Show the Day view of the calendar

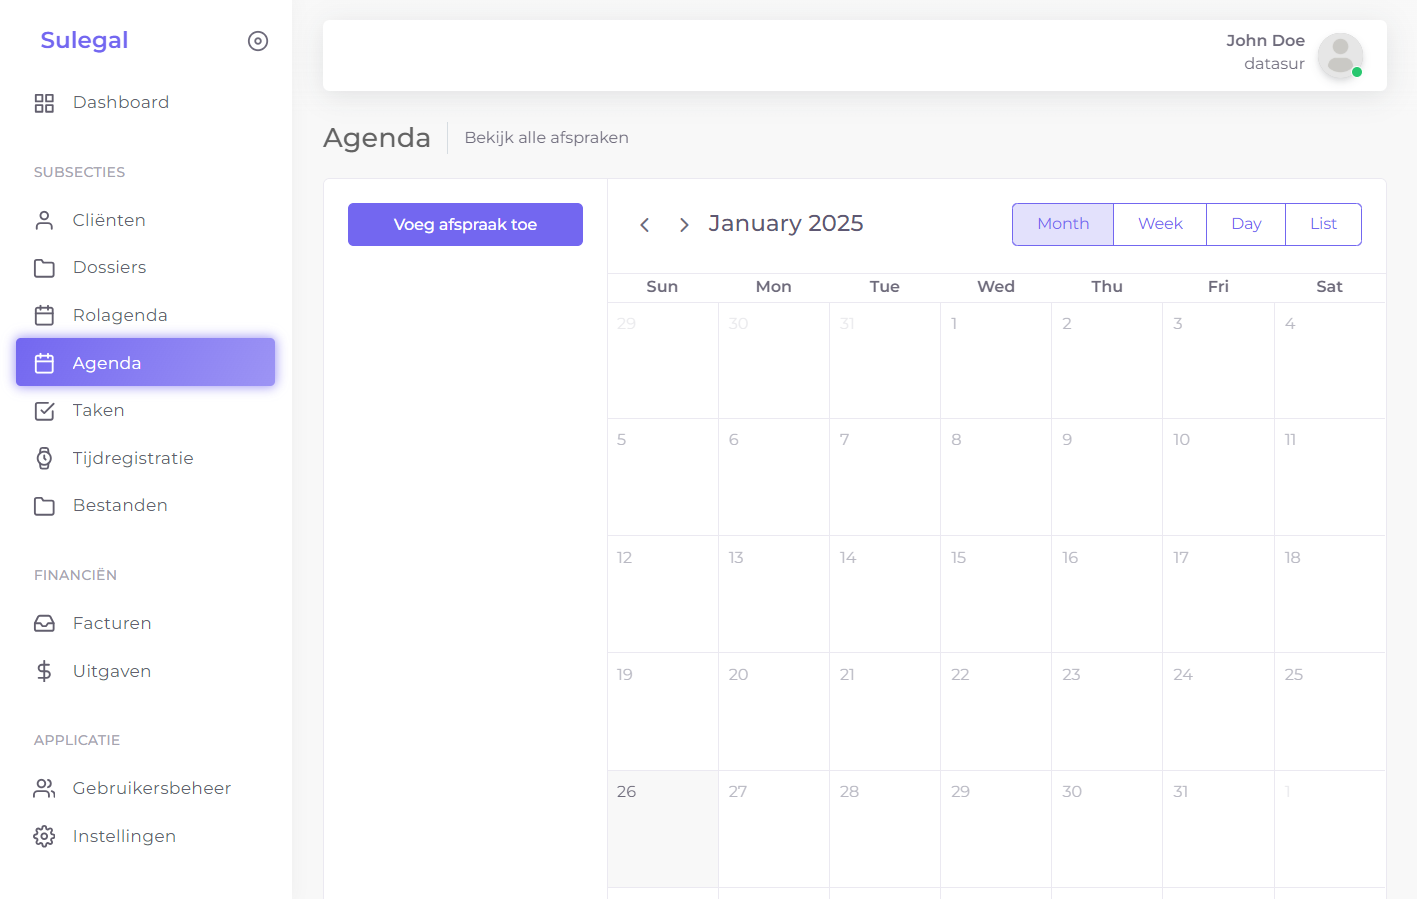coord(1246,224)
